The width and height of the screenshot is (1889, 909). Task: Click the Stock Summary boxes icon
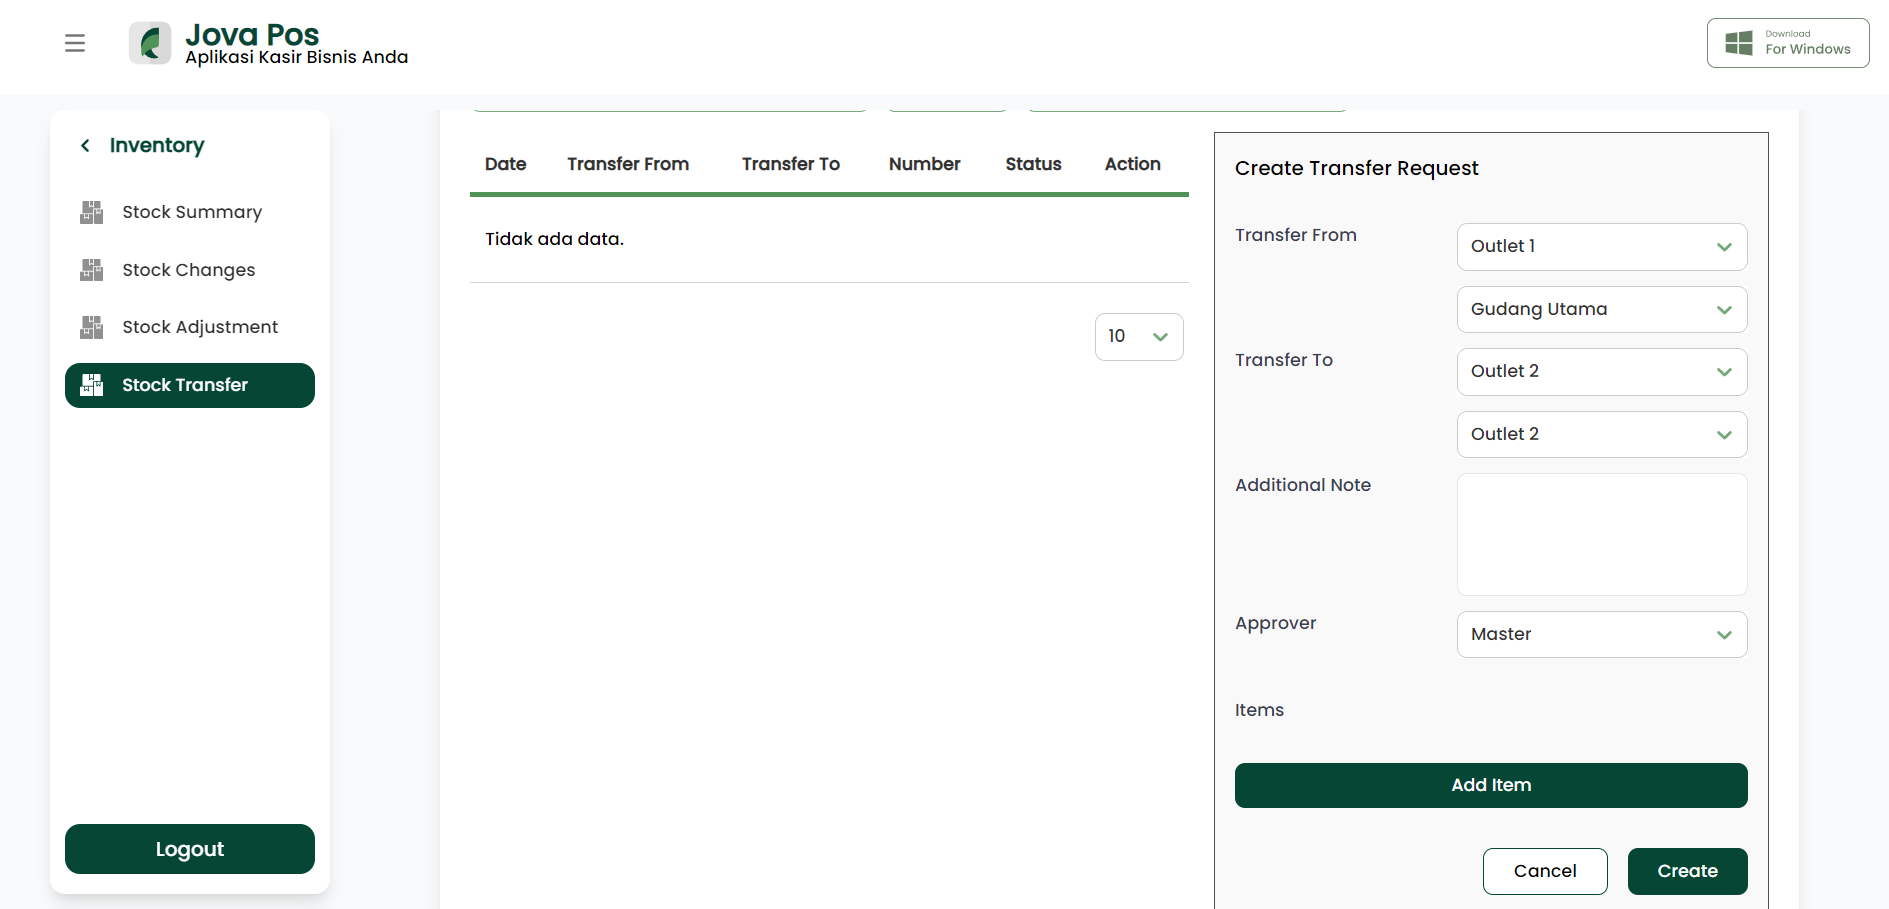coord(92,212)
